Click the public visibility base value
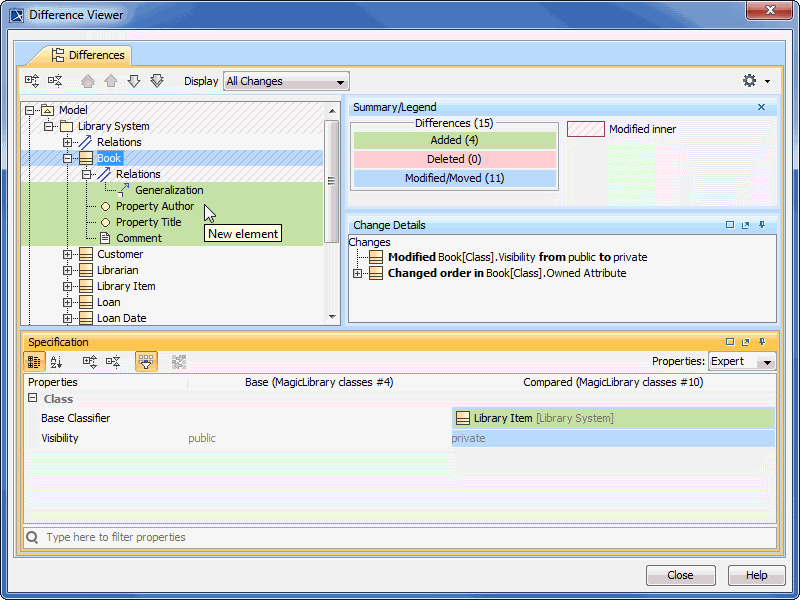Image resolution: width=800 pixels, height=600 pixels. (x=202, y=438)
